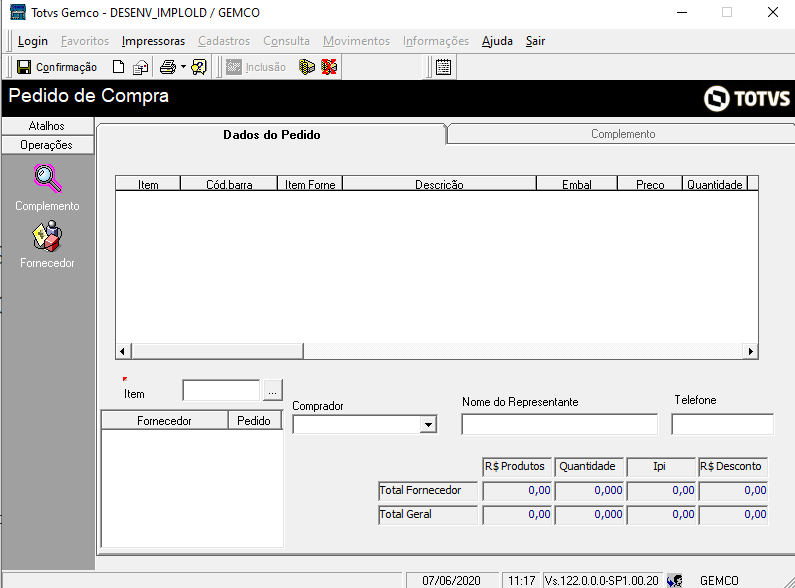The width and height of the screenshot is (795, 588).
Task: Click the version text Vs.122.0.0.0-SP1.00.20
Action: coord(602,580)
